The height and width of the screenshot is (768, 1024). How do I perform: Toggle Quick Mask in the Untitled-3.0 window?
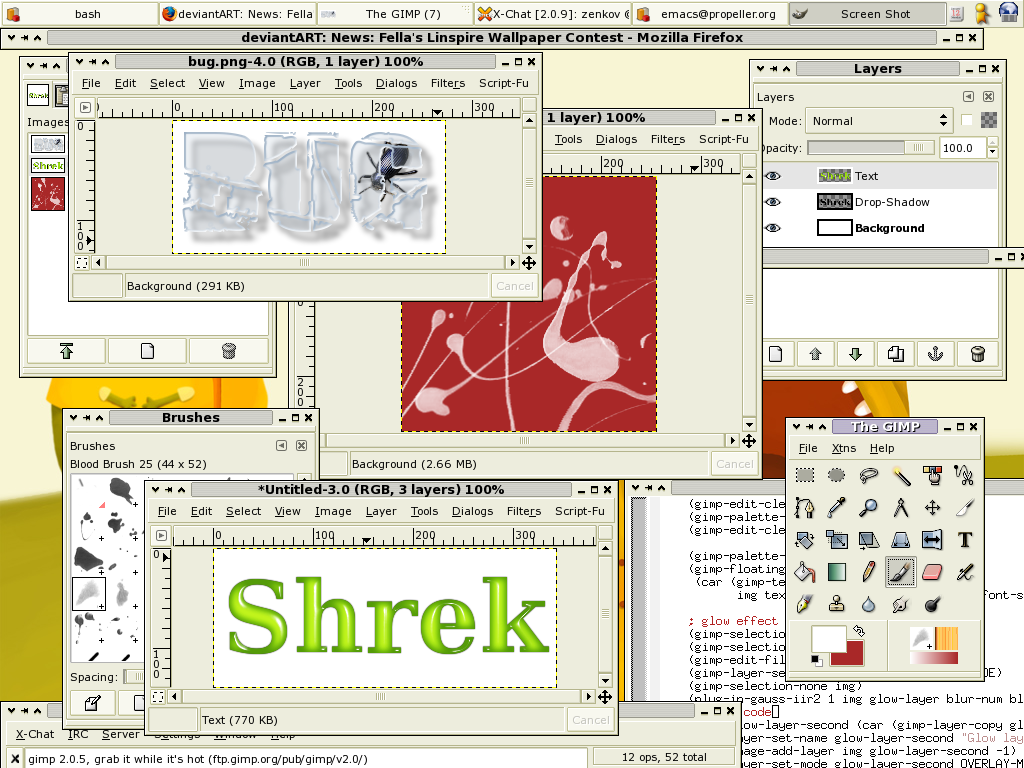(158, 697)
